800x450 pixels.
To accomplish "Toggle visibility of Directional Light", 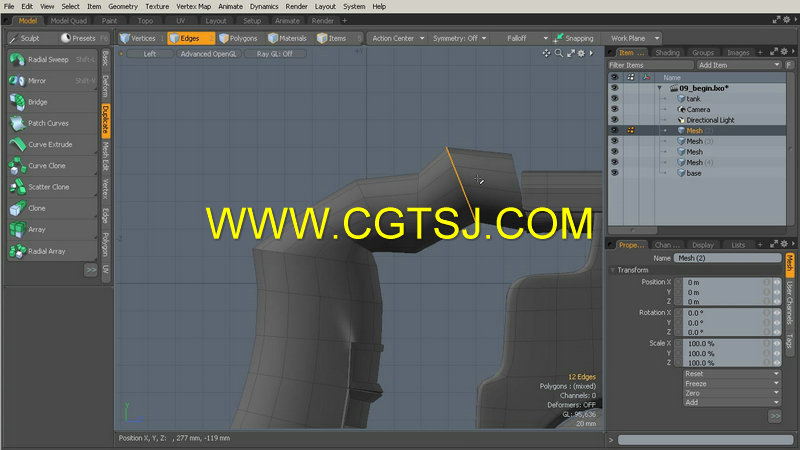I will pos(614,120).
